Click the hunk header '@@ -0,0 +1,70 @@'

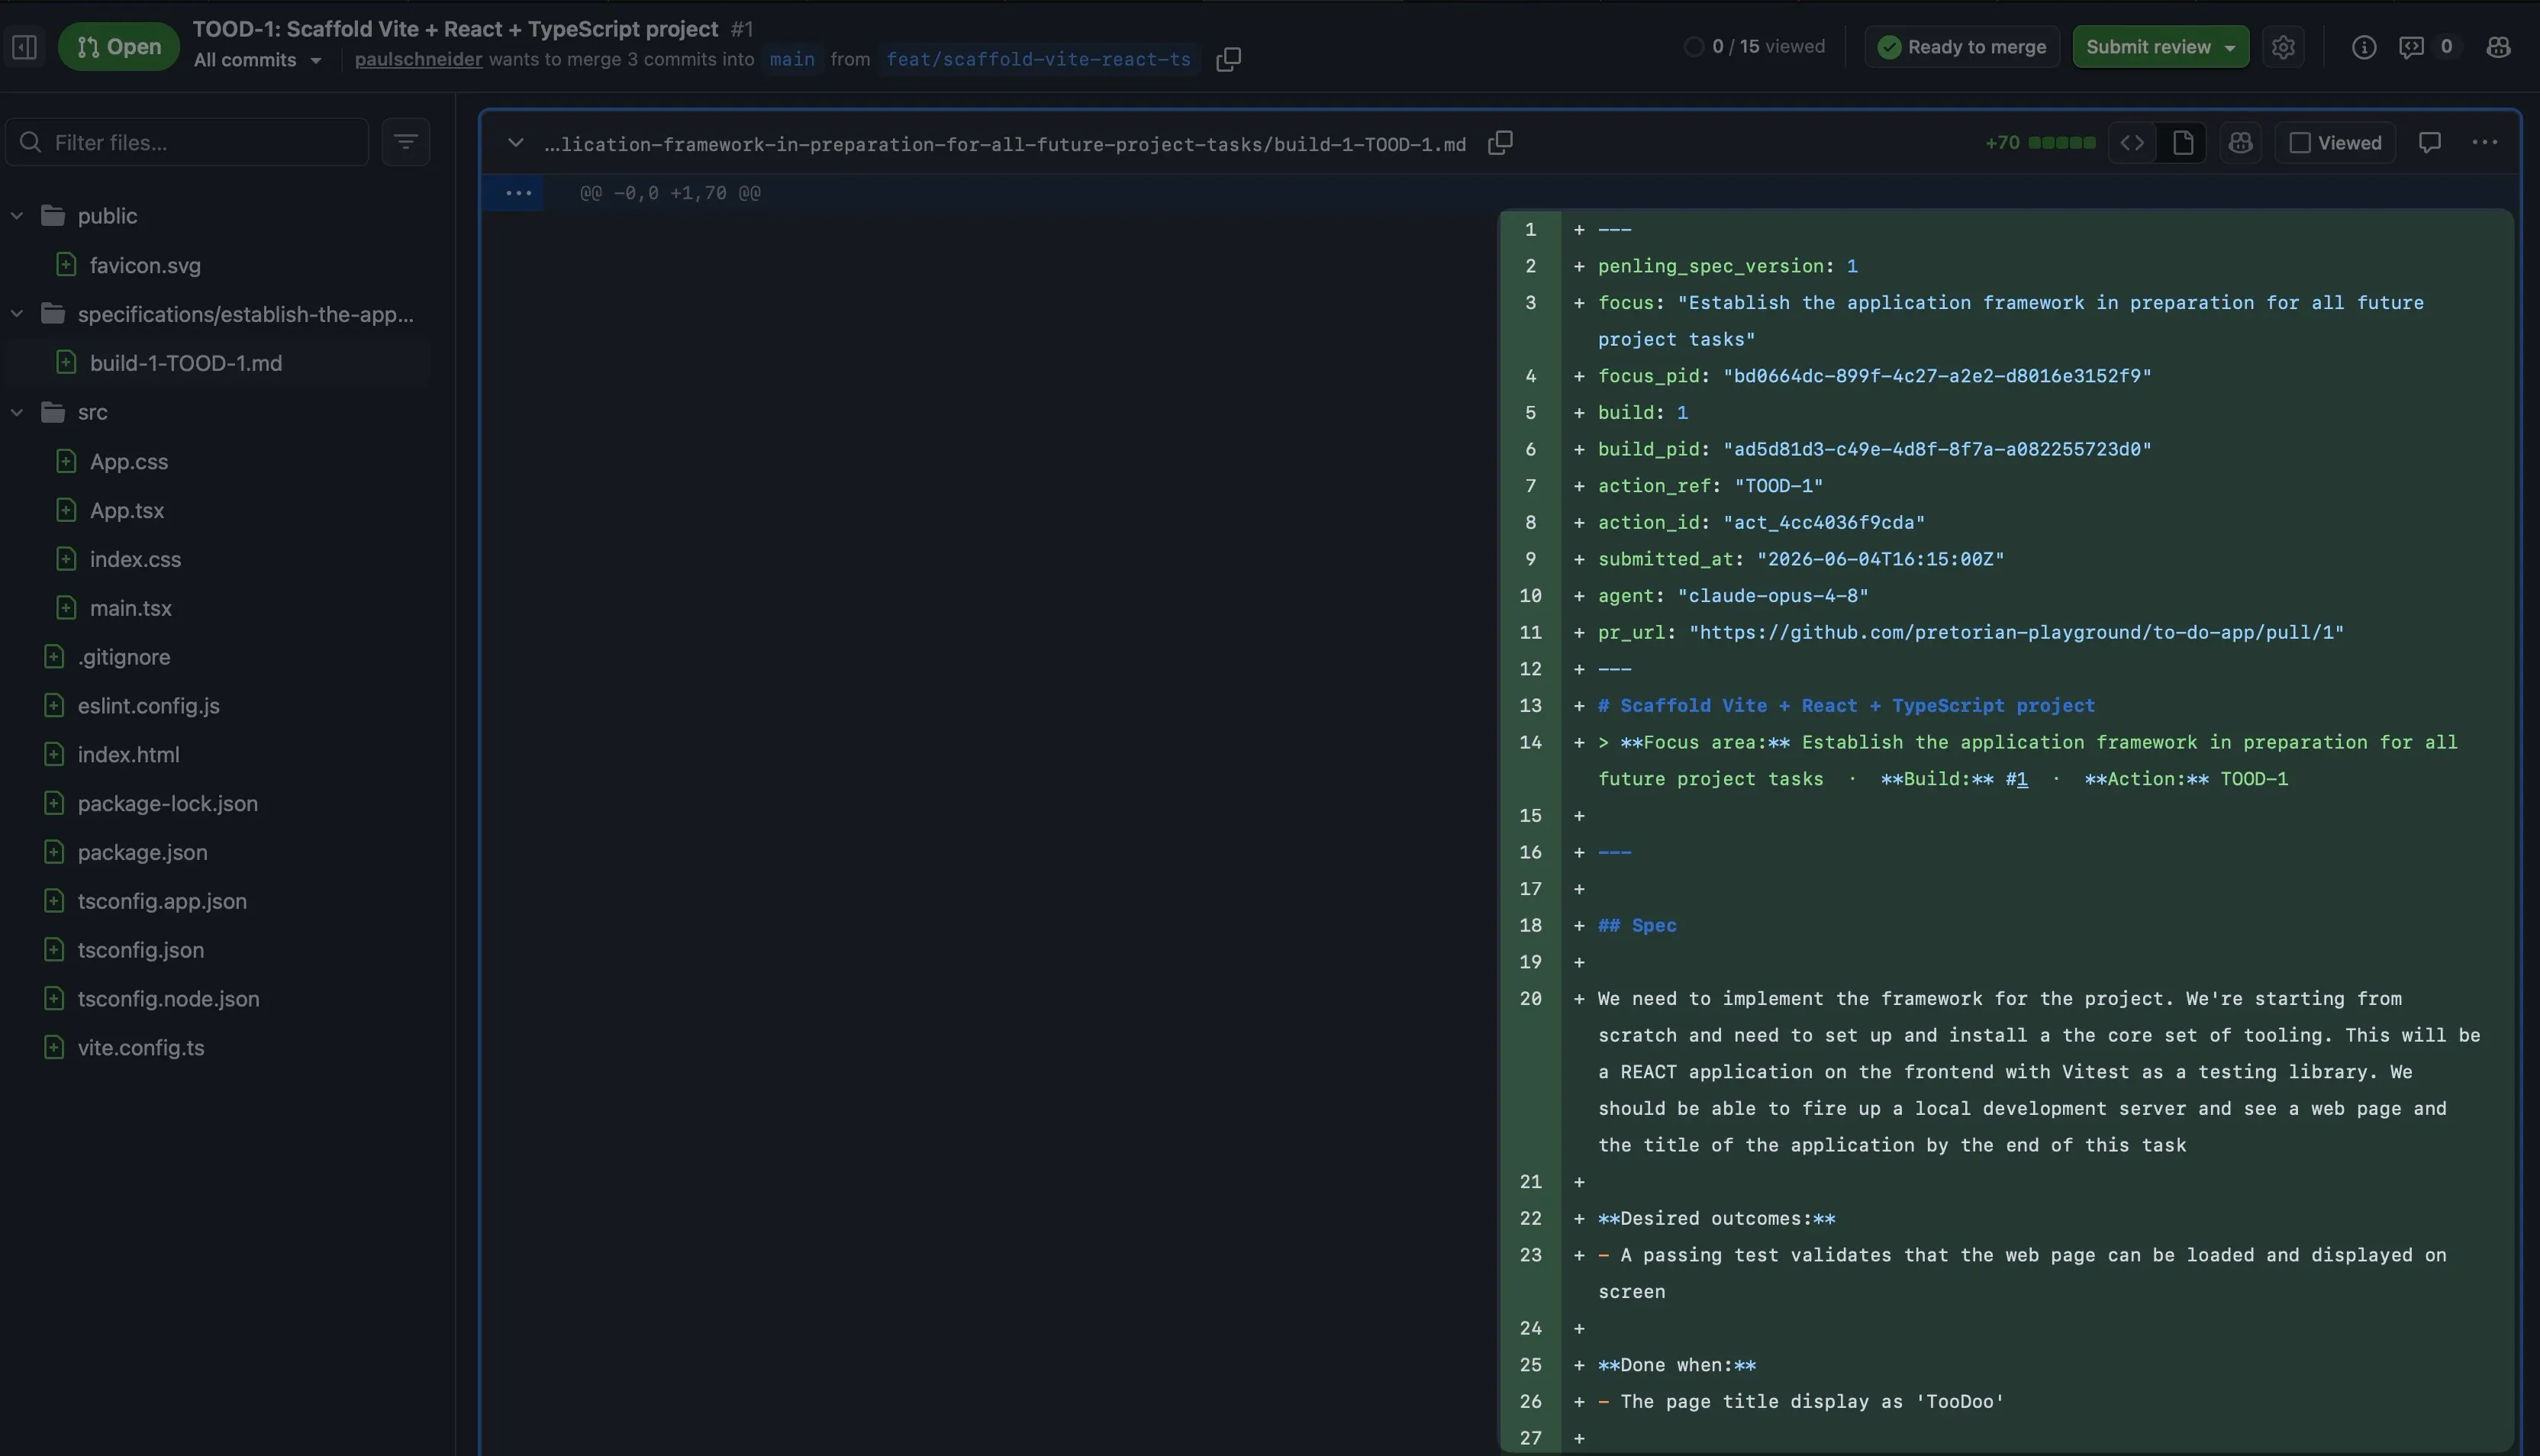coord(670,193)
